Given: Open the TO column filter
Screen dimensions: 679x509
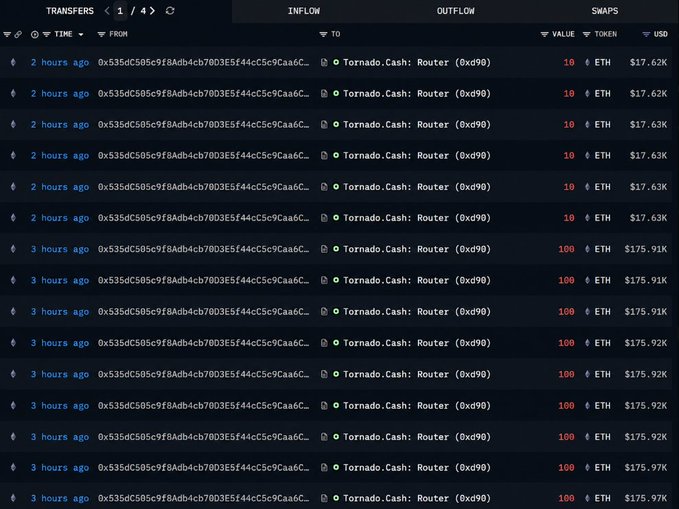Looking at the screenshot, I should click(323, 34).
